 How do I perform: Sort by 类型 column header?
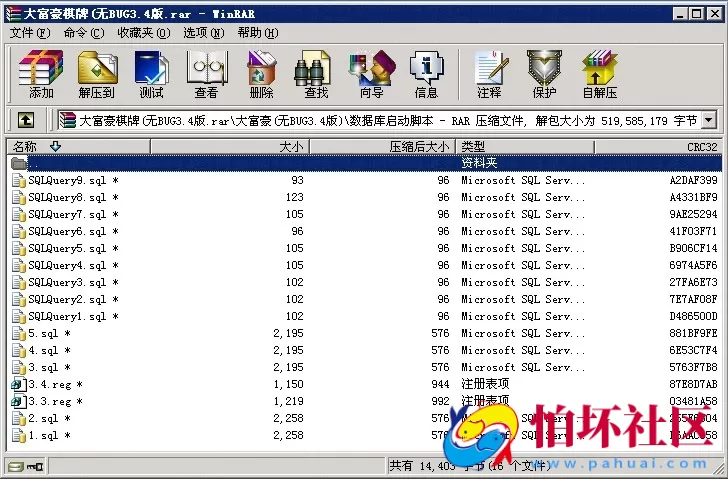(525, 147)
